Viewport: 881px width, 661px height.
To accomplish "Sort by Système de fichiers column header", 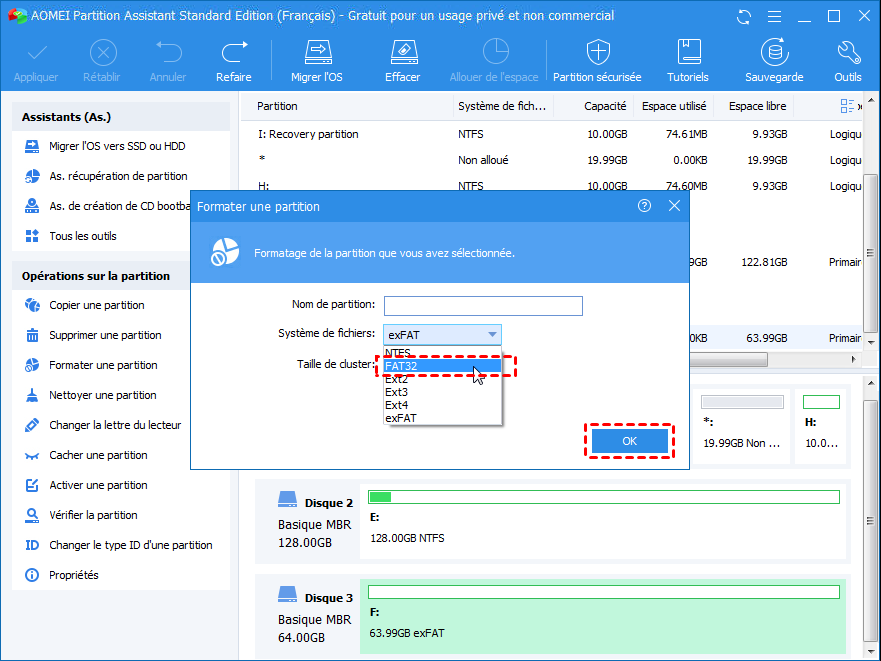I will point(503,106).
